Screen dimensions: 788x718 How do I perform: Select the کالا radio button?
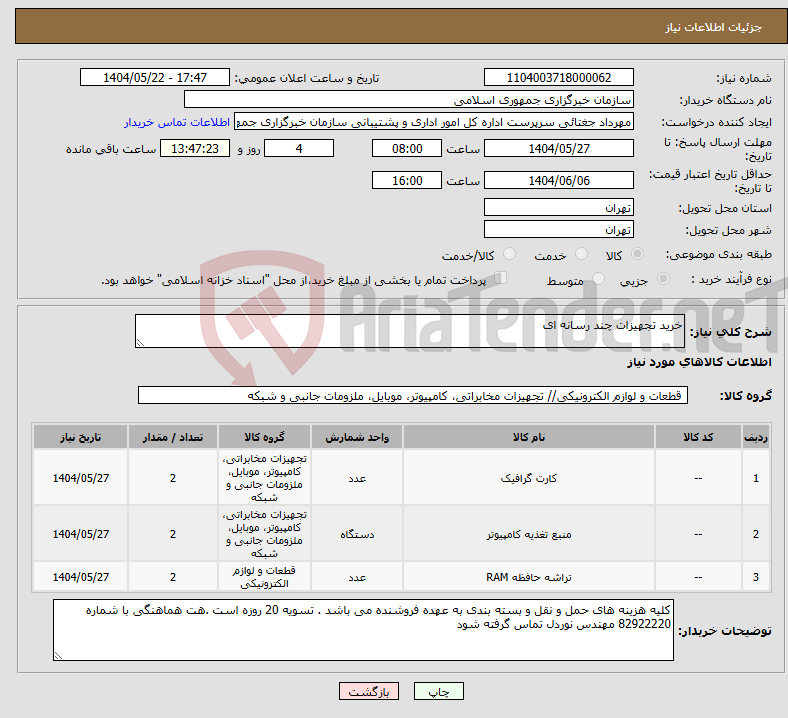click(637, 254)
